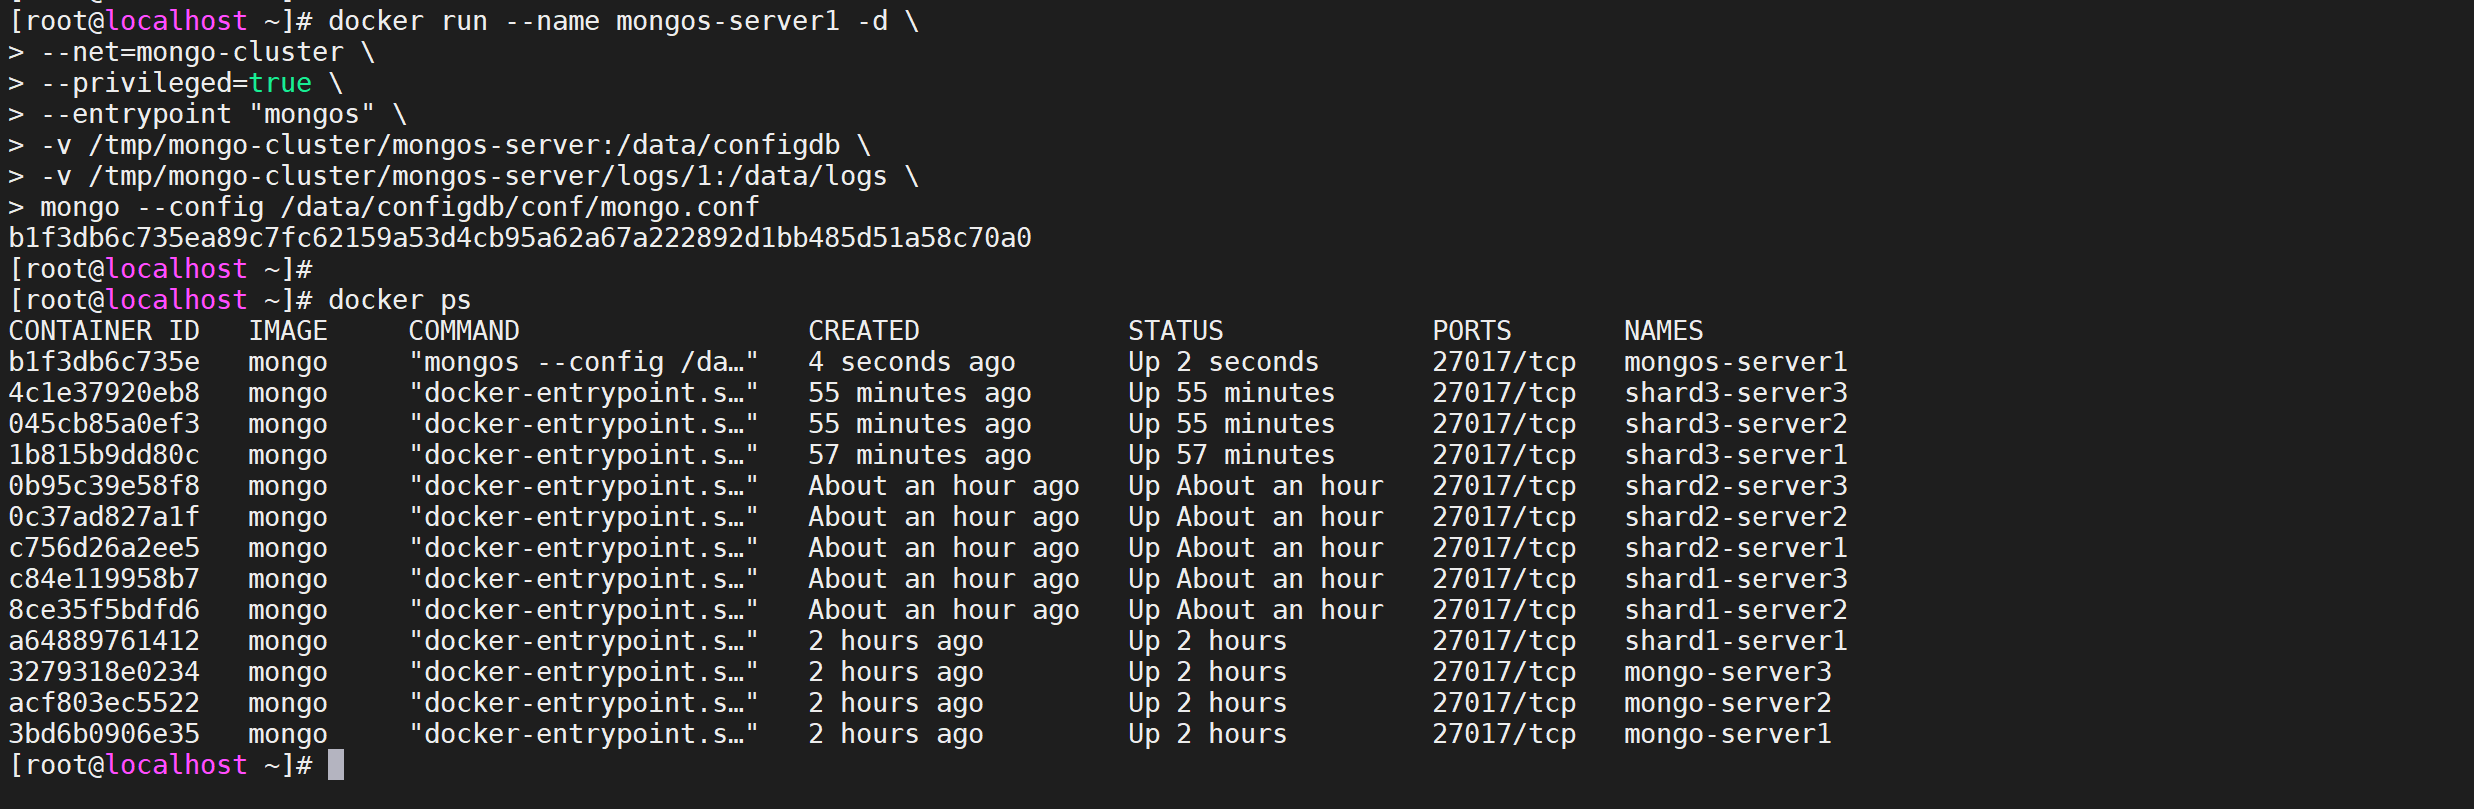
Task: Select the name shard2-server3
Action: coord(1736,486)
